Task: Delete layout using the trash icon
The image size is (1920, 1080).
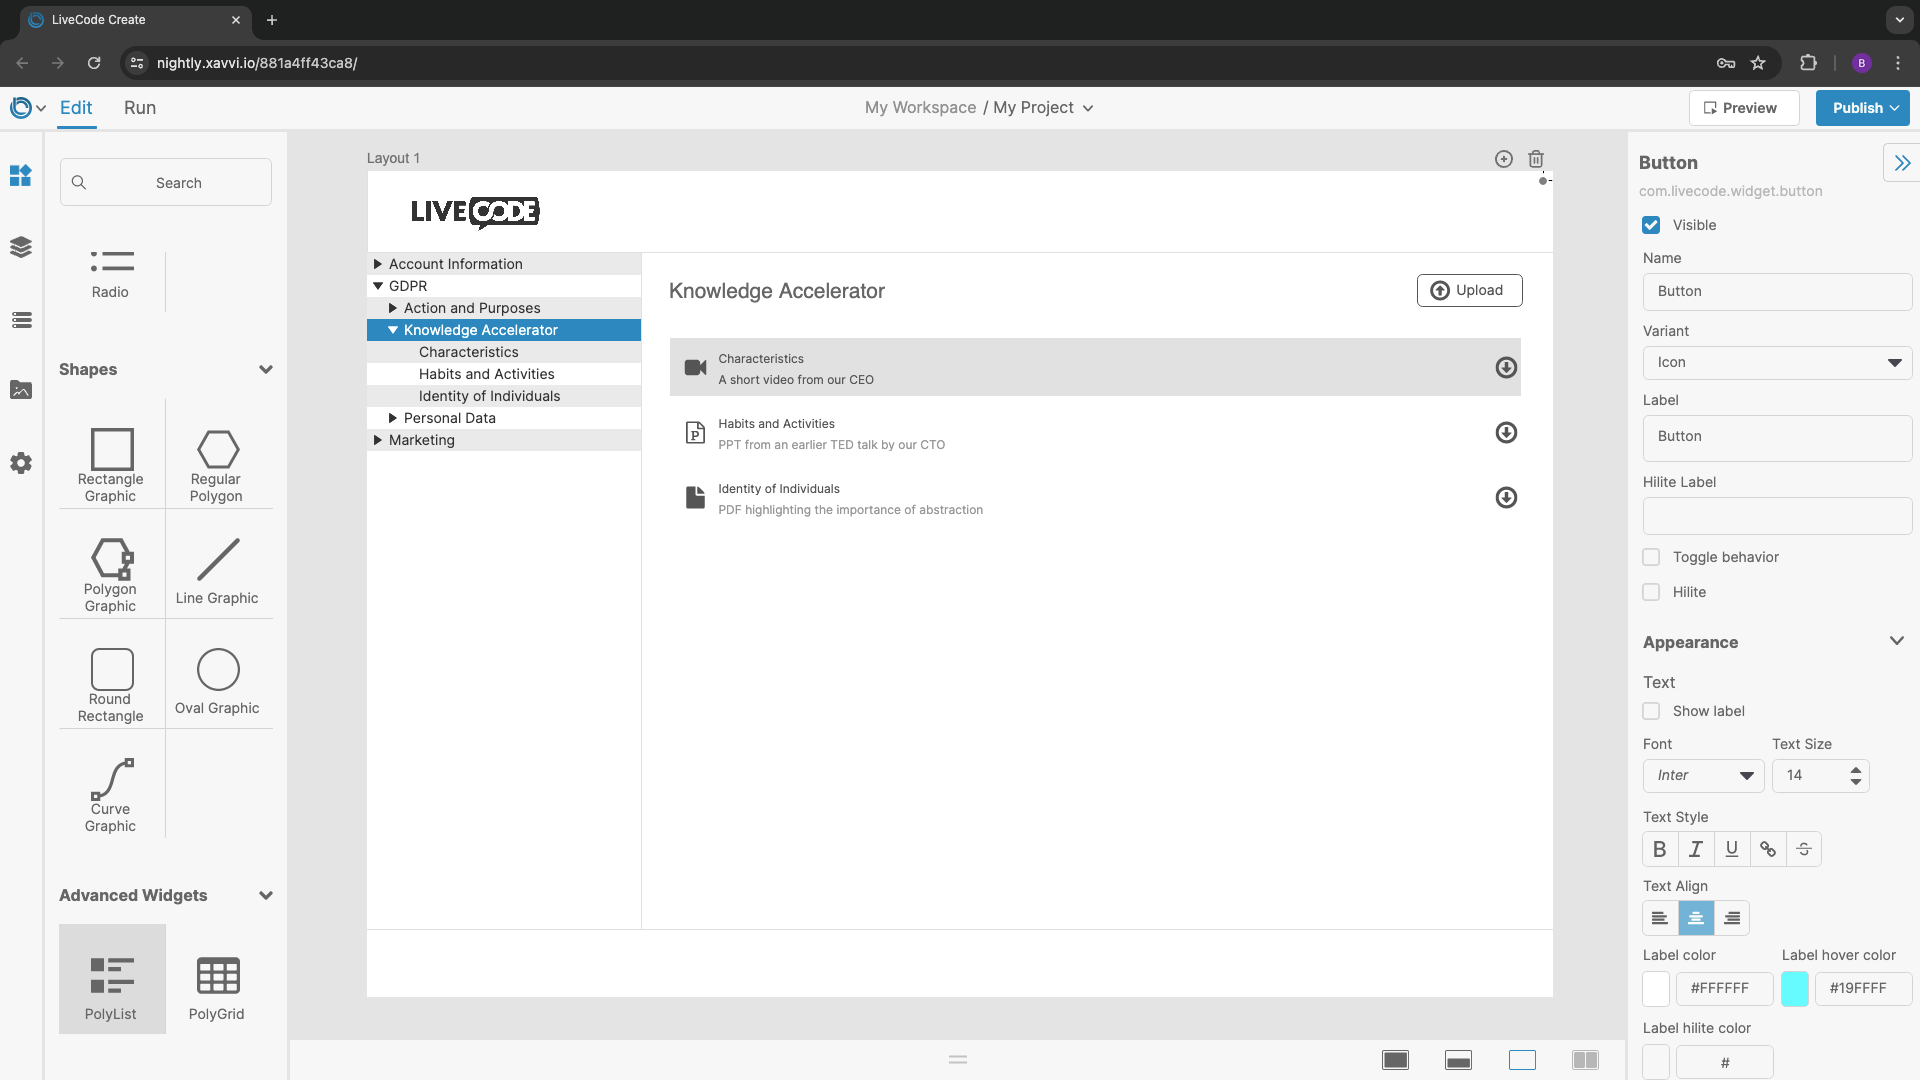Action: [x=1536, y=159]
